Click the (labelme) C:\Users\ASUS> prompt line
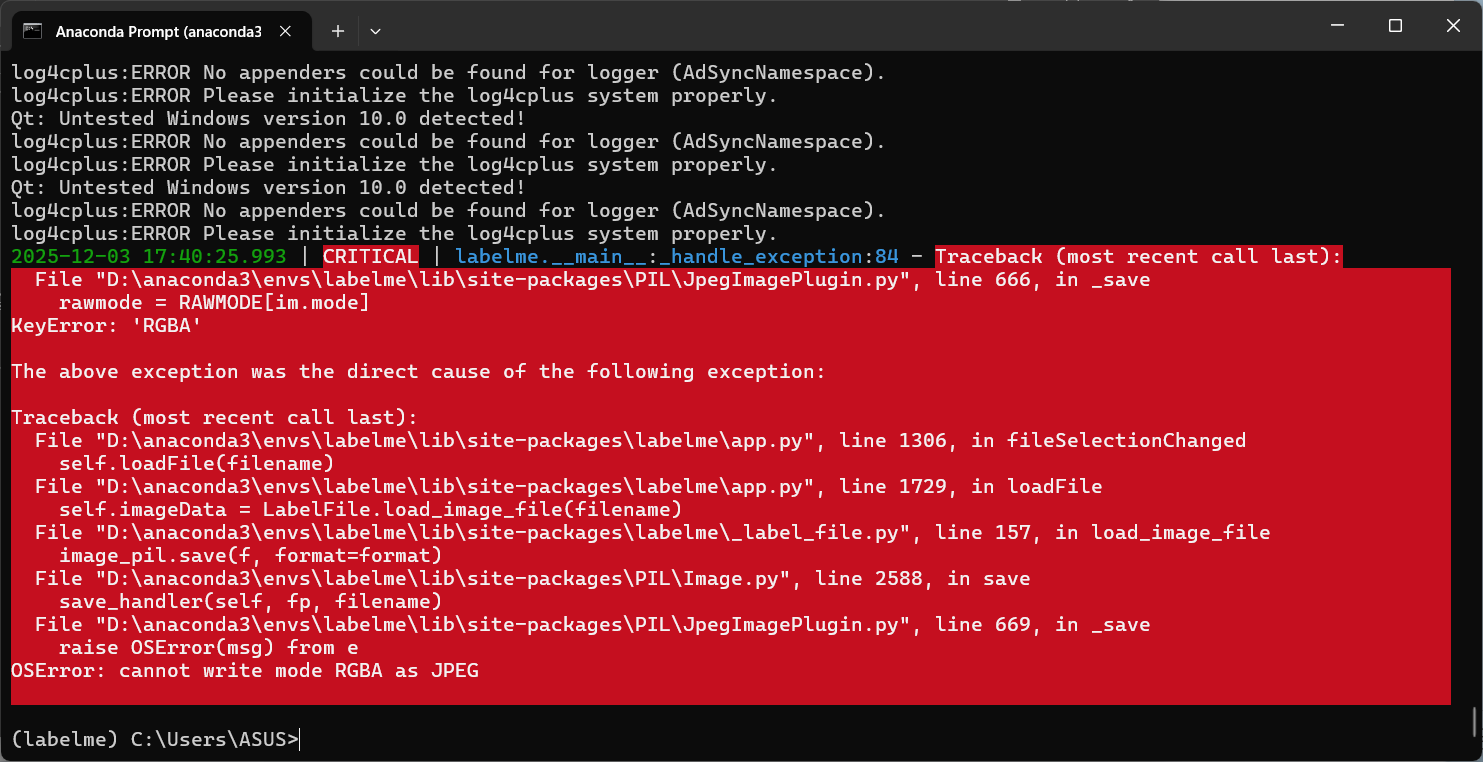This screenshot has width=1483, height=762. point(155,740)
